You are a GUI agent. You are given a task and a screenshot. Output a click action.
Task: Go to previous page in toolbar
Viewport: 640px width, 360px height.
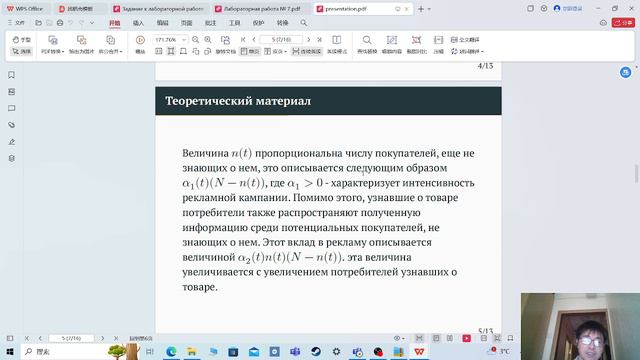254,40
